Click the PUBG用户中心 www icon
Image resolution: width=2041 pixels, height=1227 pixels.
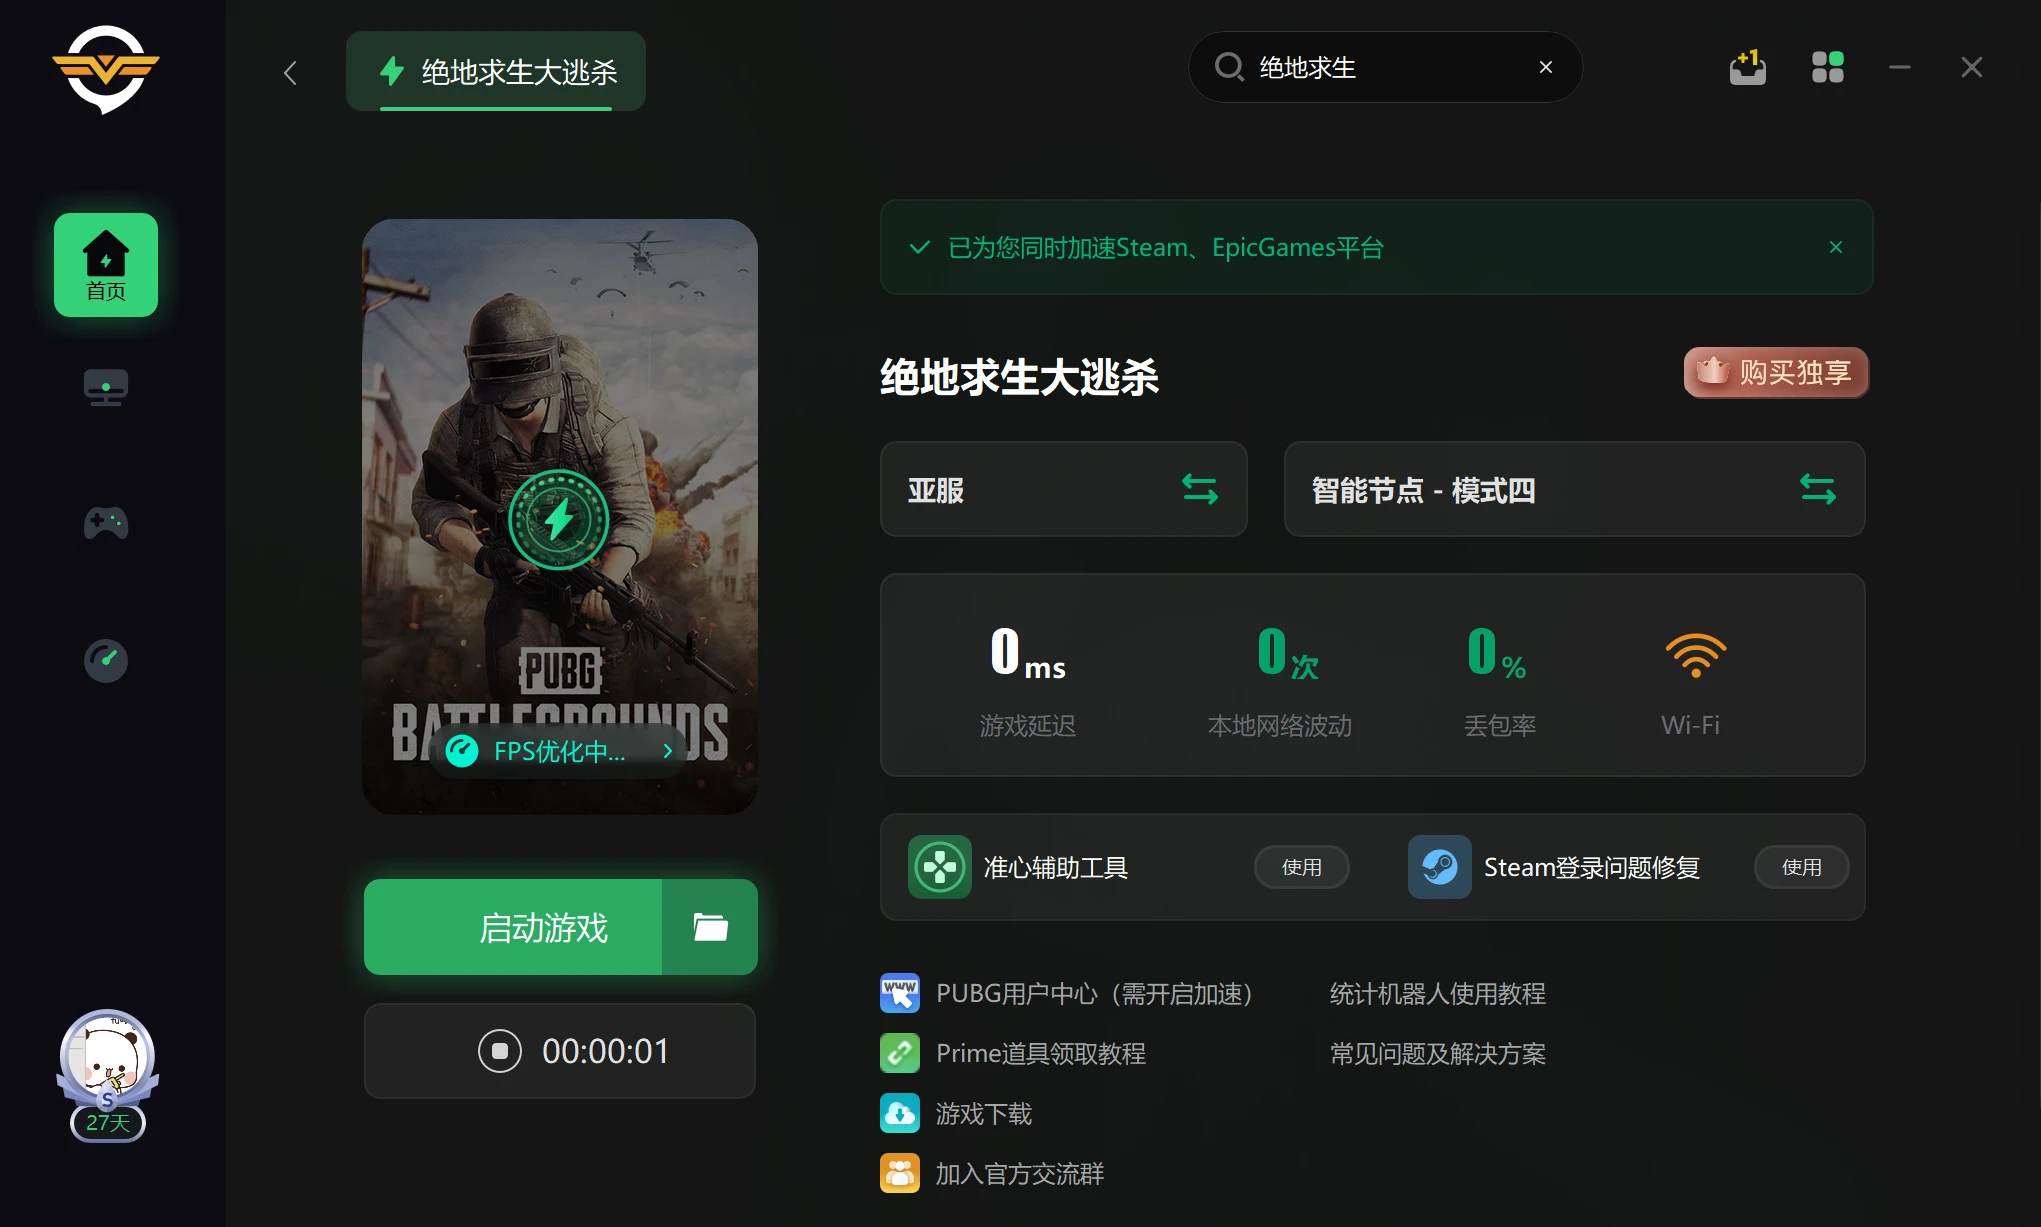click(900, 993)
